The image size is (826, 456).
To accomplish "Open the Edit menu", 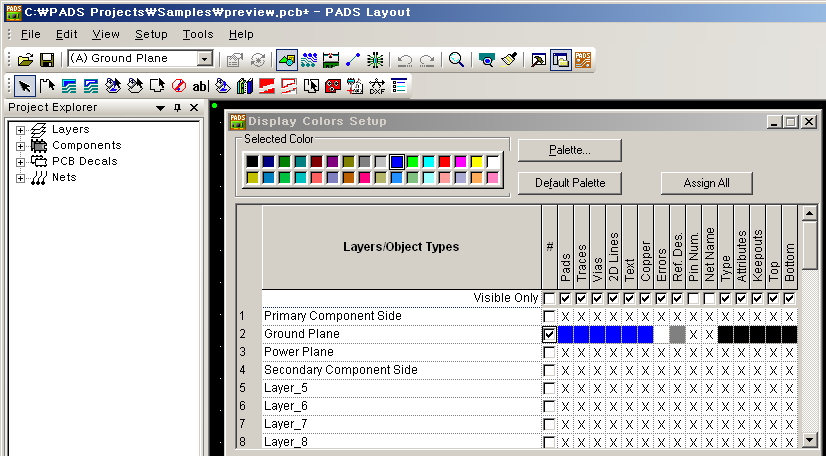I will [x=66, y=34].
